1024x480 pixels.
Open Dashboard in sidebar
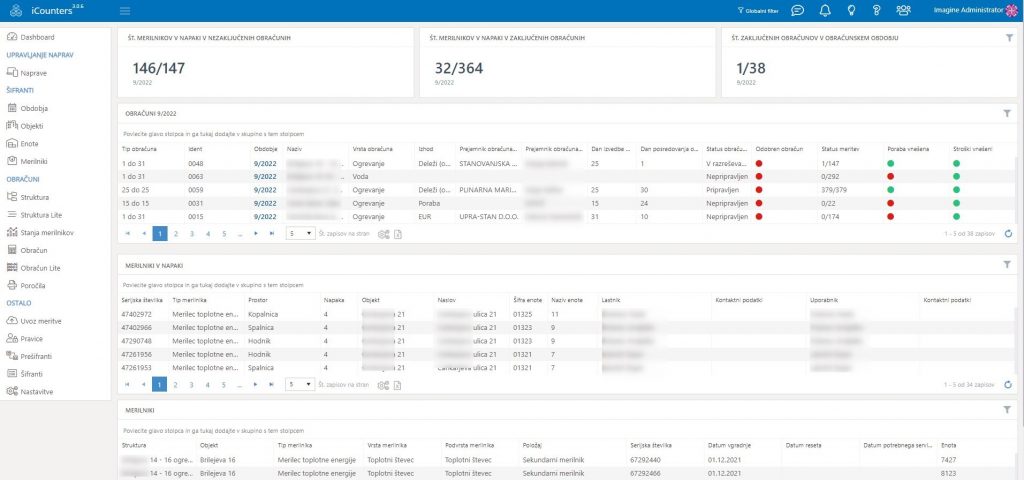[37, 37]
